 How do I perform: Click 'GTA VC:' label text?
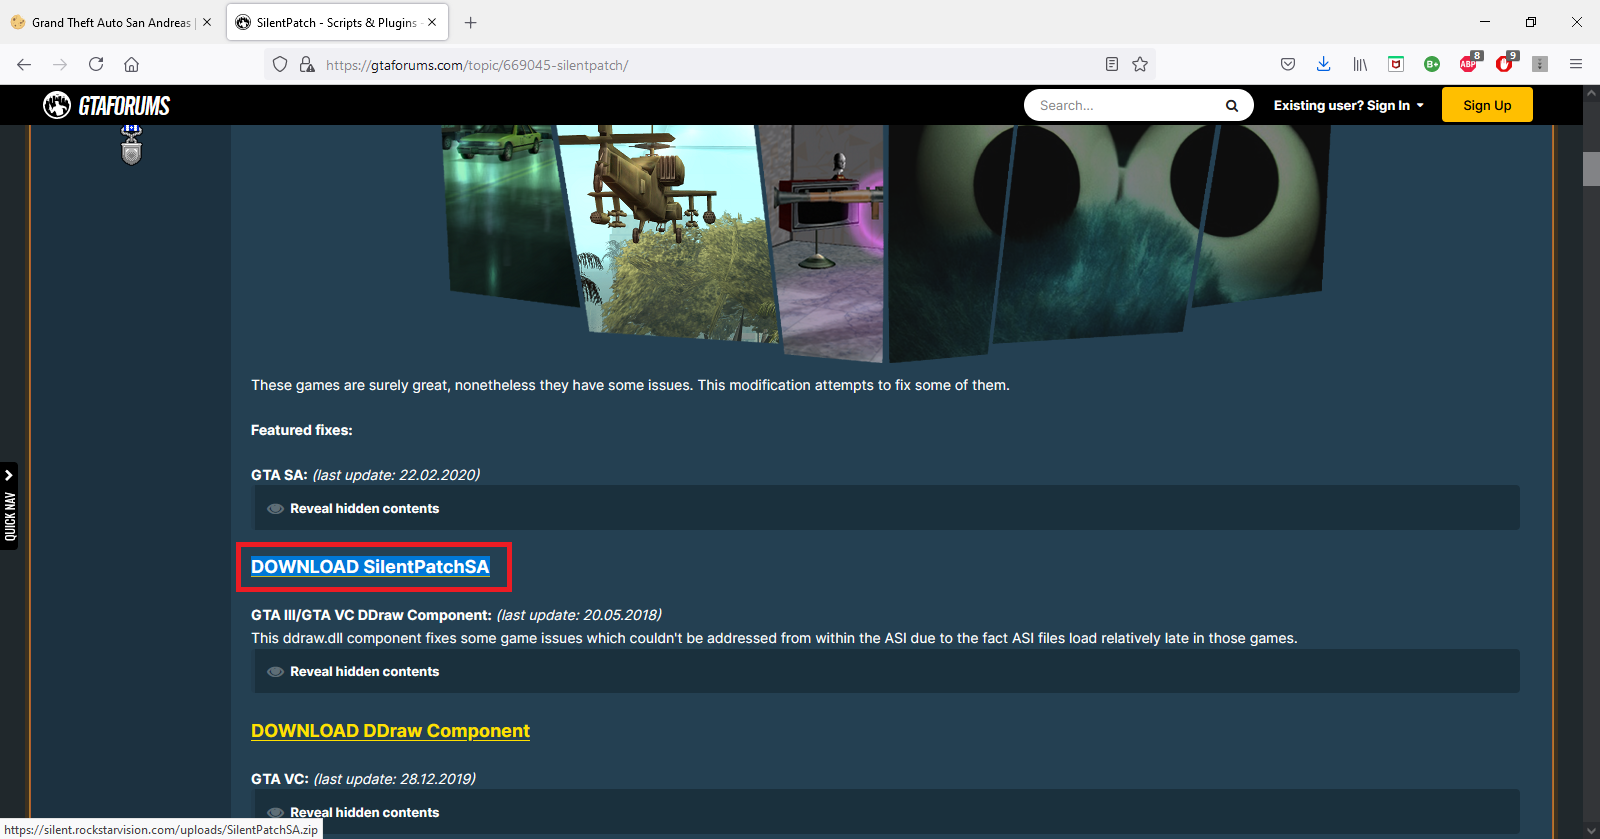coord(280,779)
